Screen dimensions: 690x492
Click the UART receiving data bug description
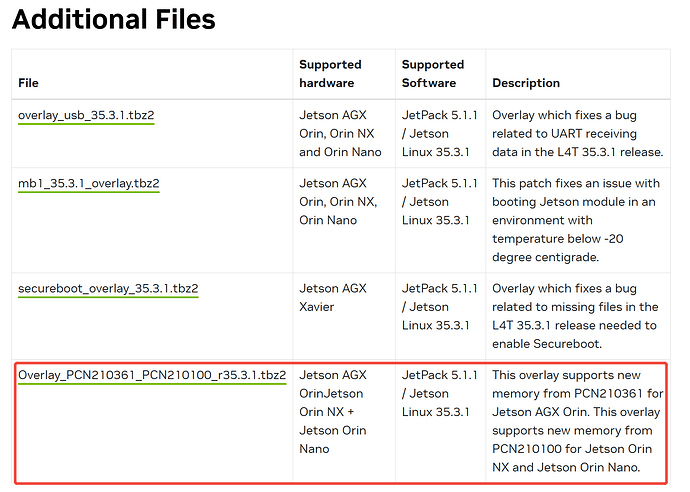577,133
